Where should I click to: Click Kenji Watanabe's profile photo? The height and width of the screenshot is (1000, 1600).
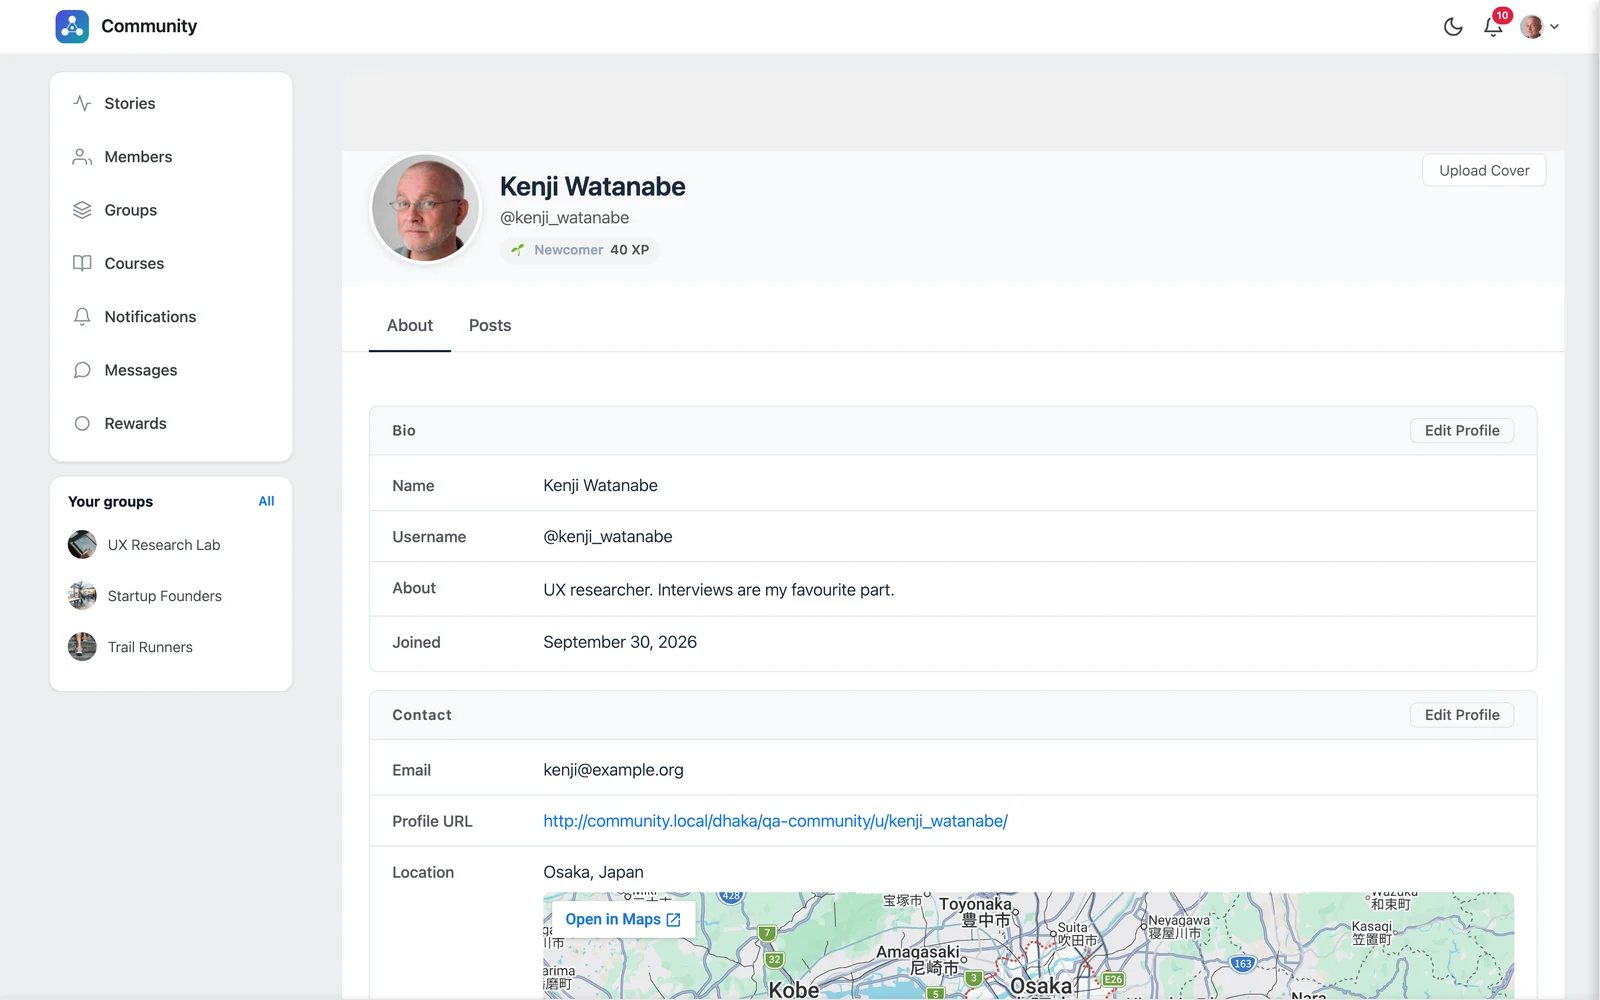[426, 208]
